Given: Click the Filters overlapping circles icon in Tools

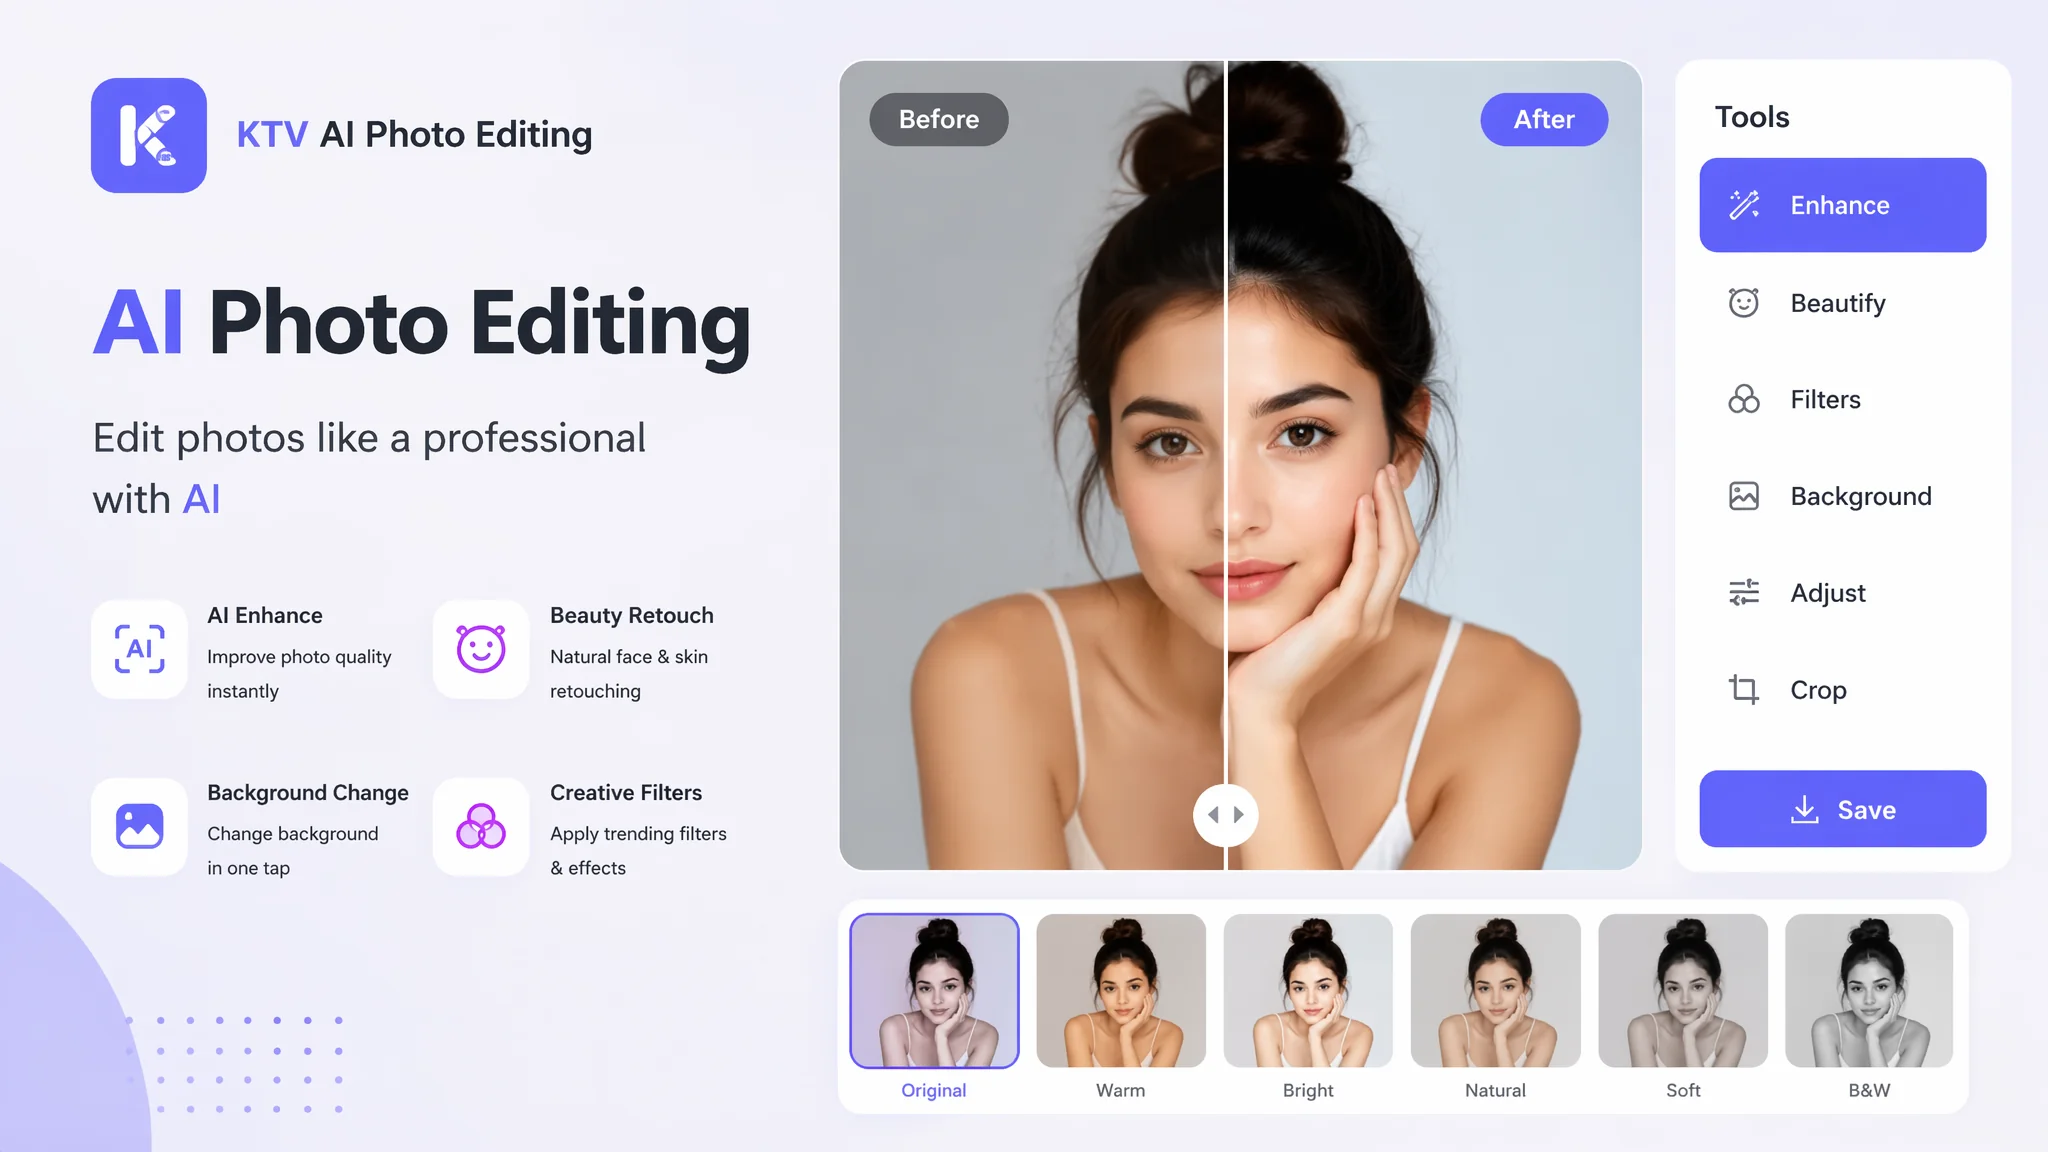Looking at the screenshot, I should (1744, 399).
